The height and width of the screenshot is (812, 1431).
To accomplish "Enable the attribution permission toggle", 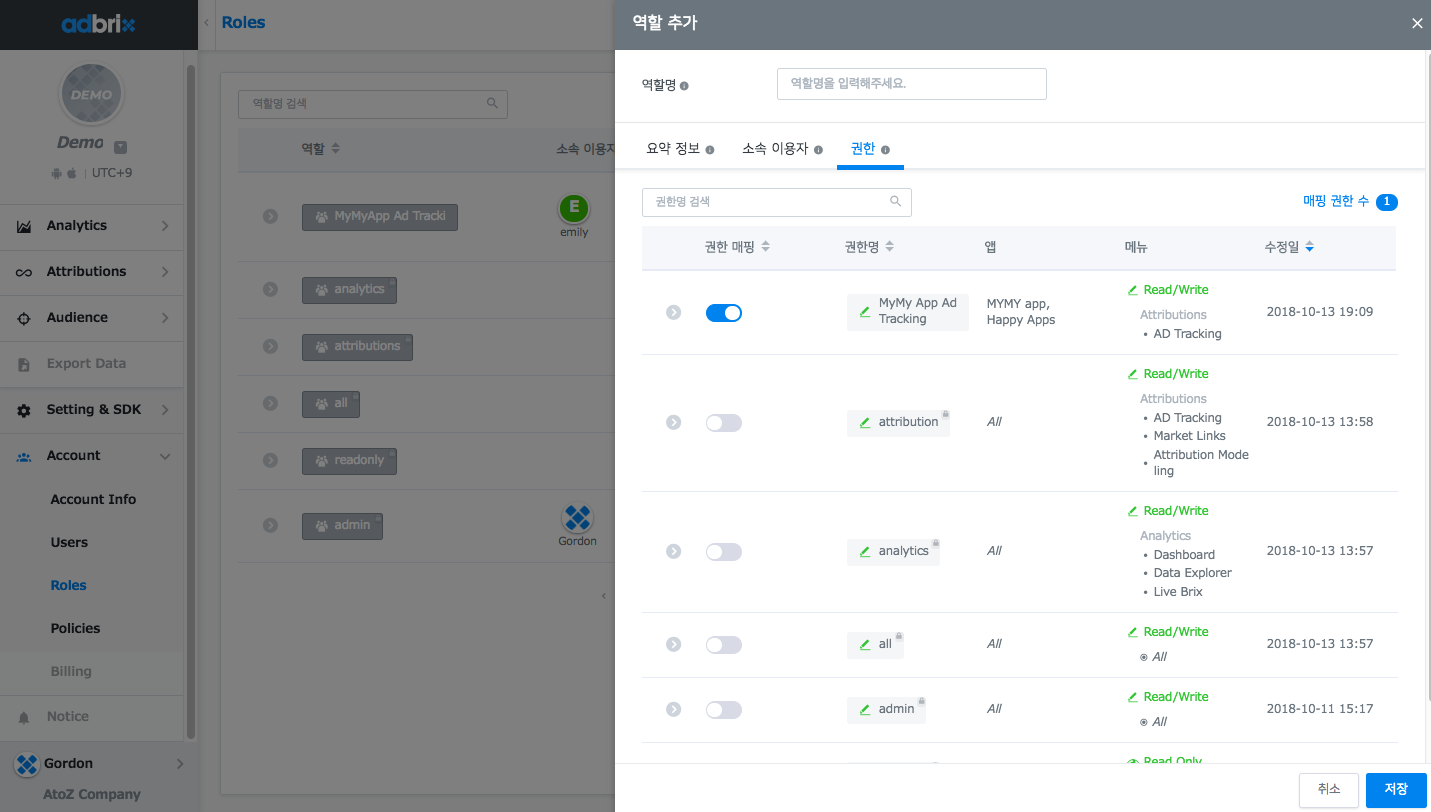I will point(724,423).
